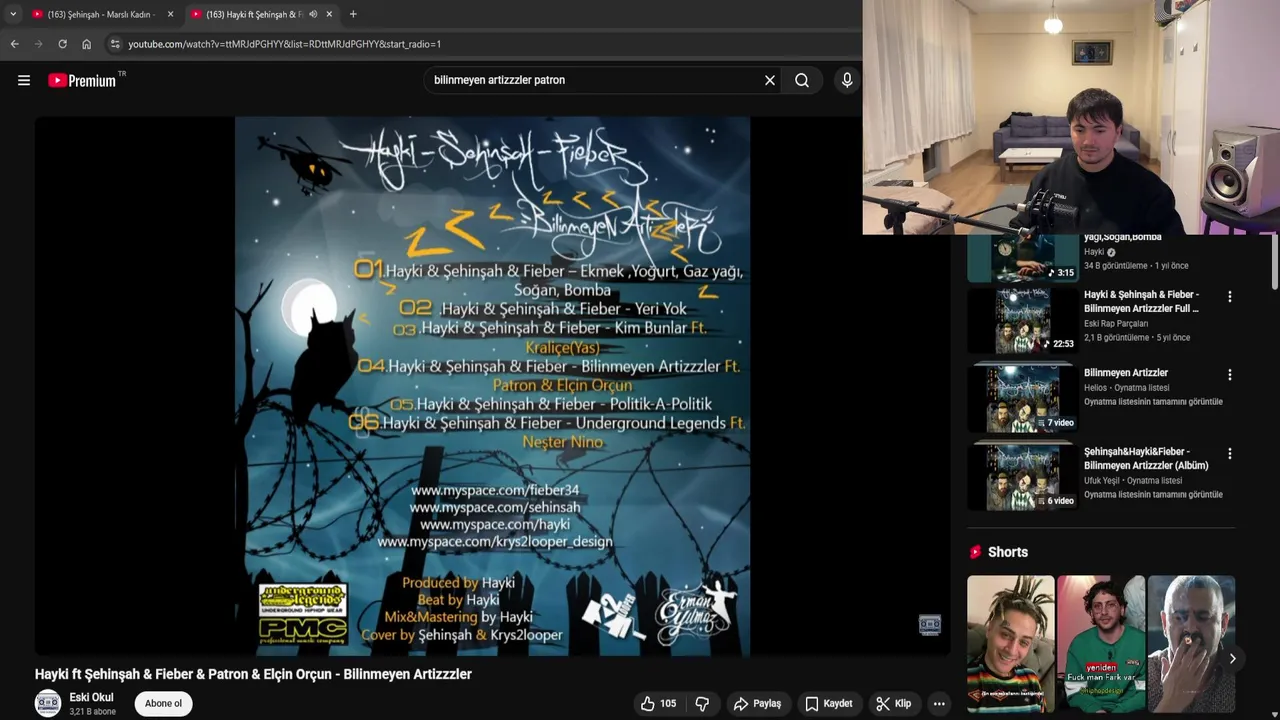Open Şehinşah&Hayki&Fieber Albüm playlist title
Image resolution: width=1280 pixels, height=720 pixels.
[1146, 459]
